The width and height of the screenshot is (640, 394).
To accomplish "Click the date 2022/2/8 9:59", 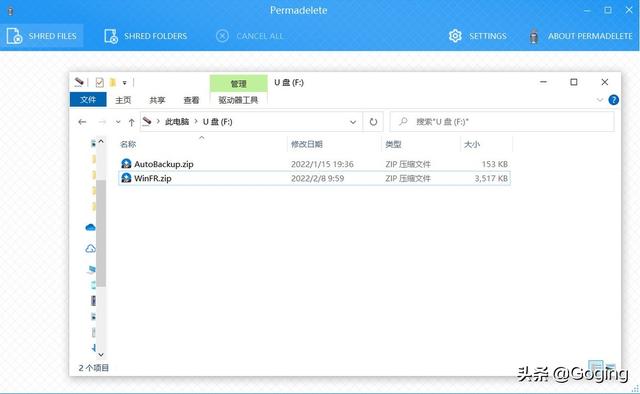I will click(317, 178).
